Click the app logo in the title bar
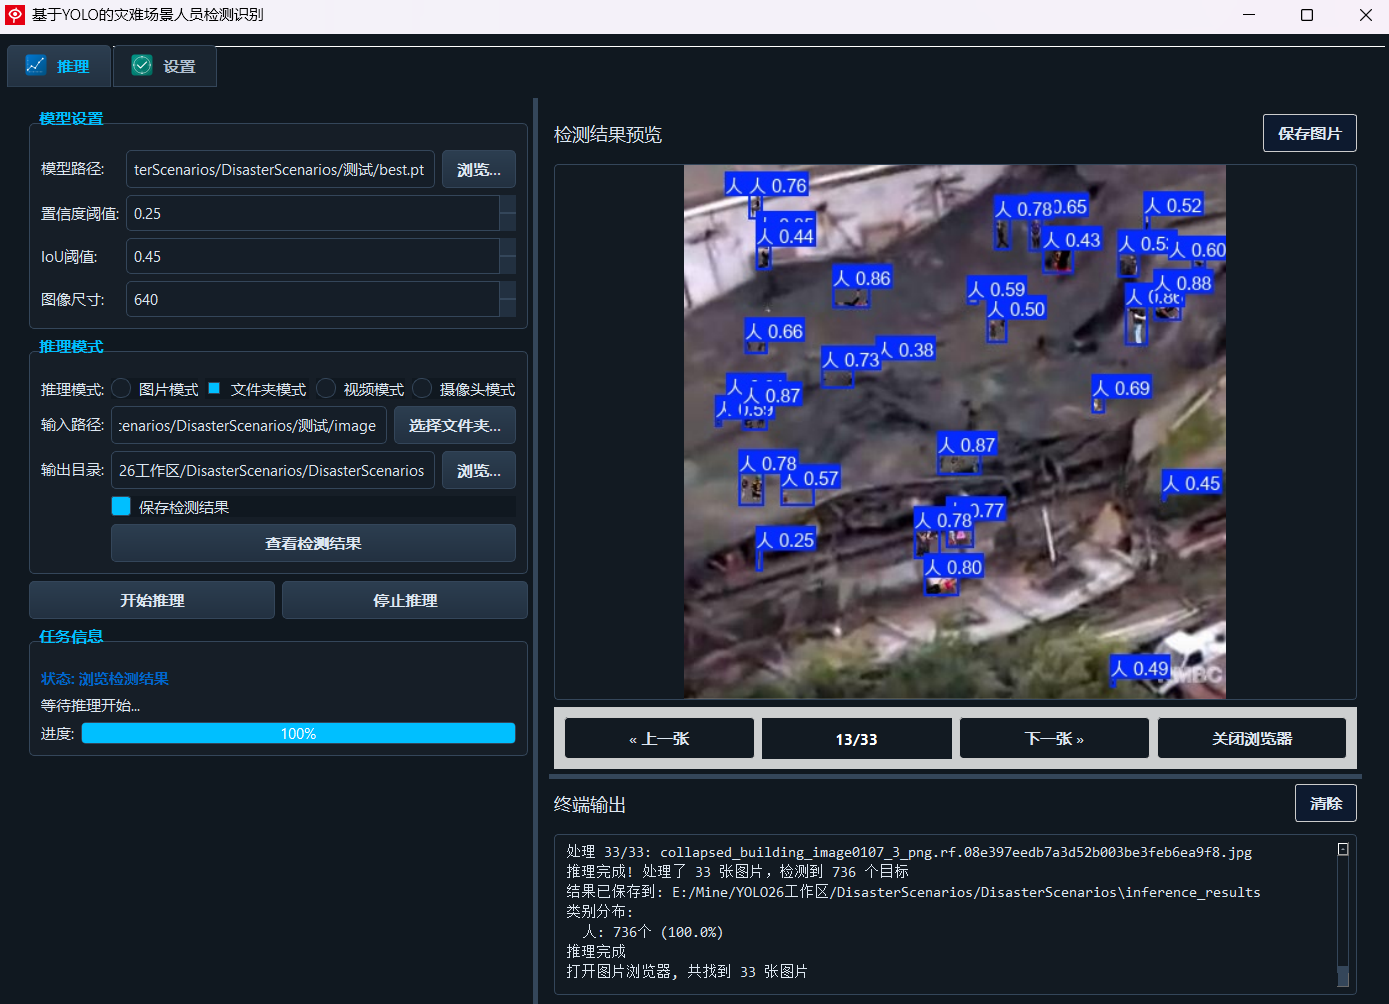Screen dimensions: 1389x1004 coord(15,15)
